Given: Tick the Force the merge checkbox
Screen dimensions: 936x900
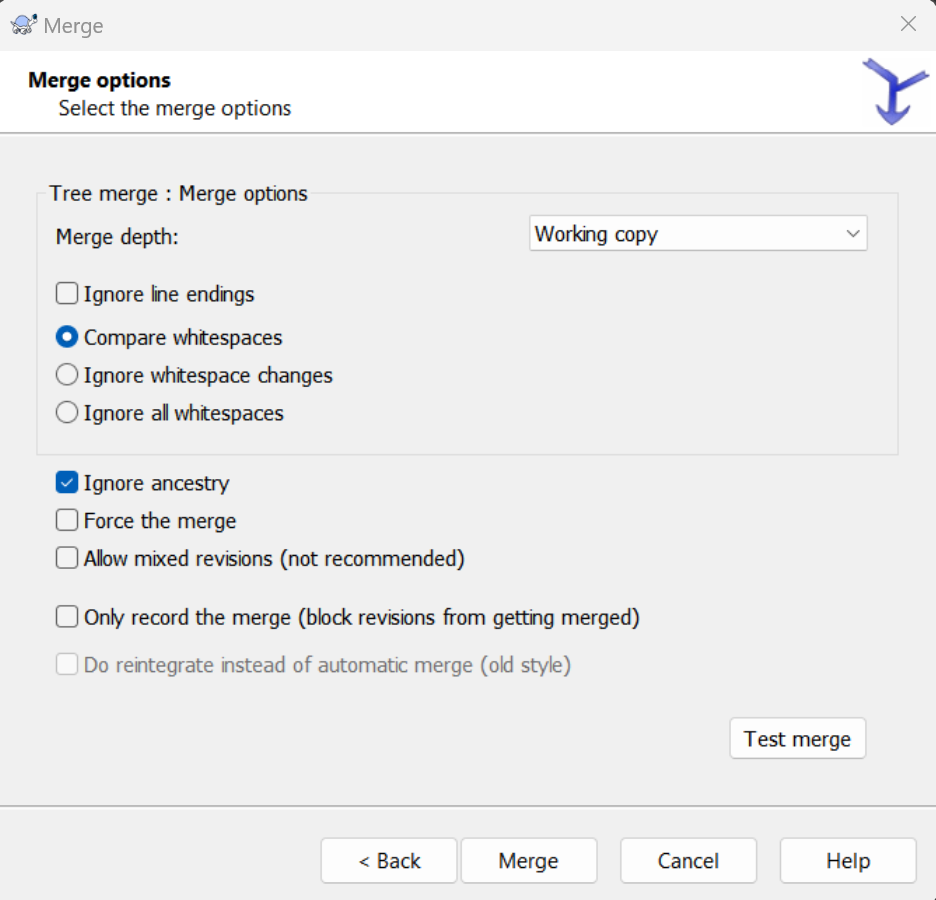Looking at the screenshot, I should point(67,521).
